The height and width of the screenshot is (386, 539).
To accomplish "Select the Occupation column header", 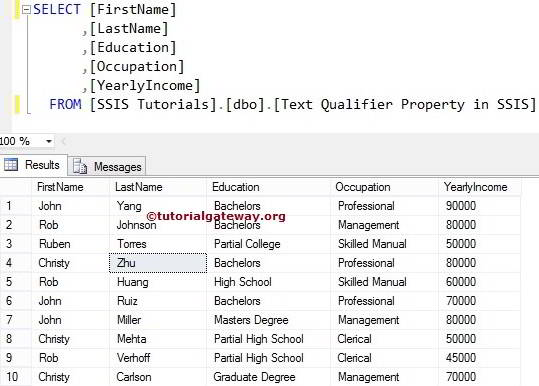I will (384, 187).
